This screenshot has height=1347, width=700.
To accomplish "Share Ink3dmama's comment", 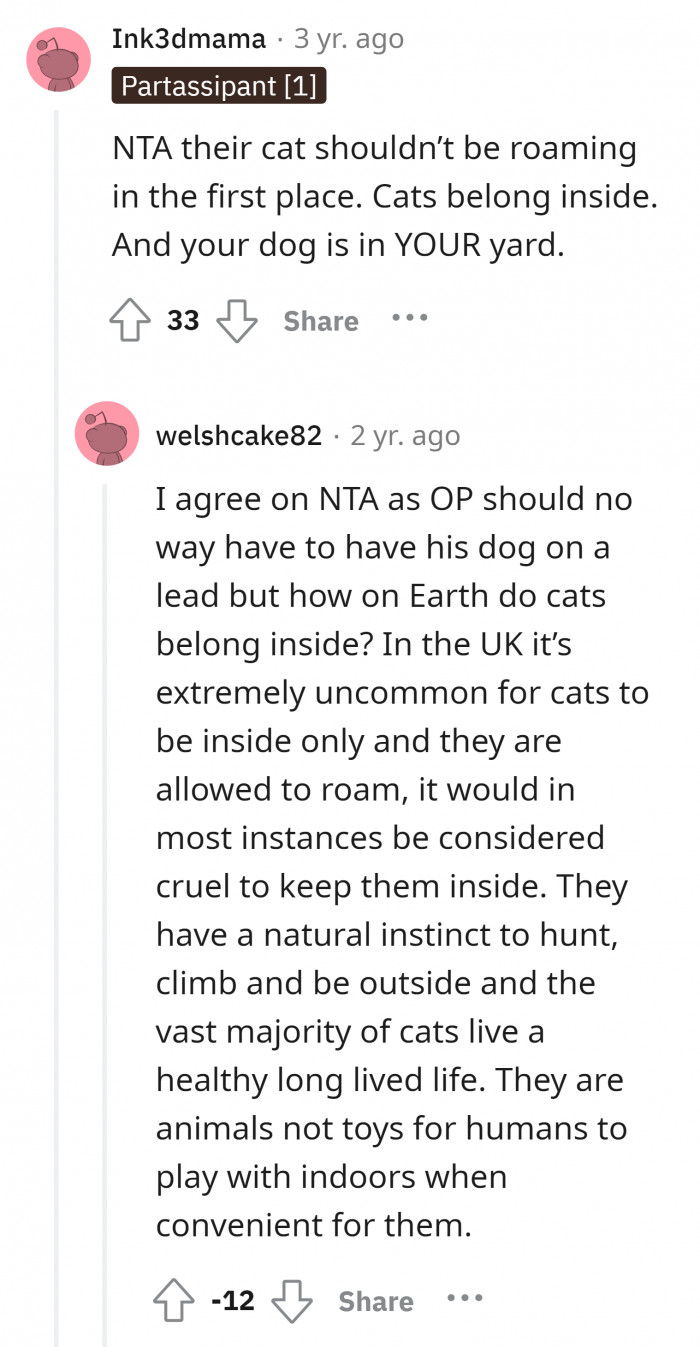I will tap(318, 321).
